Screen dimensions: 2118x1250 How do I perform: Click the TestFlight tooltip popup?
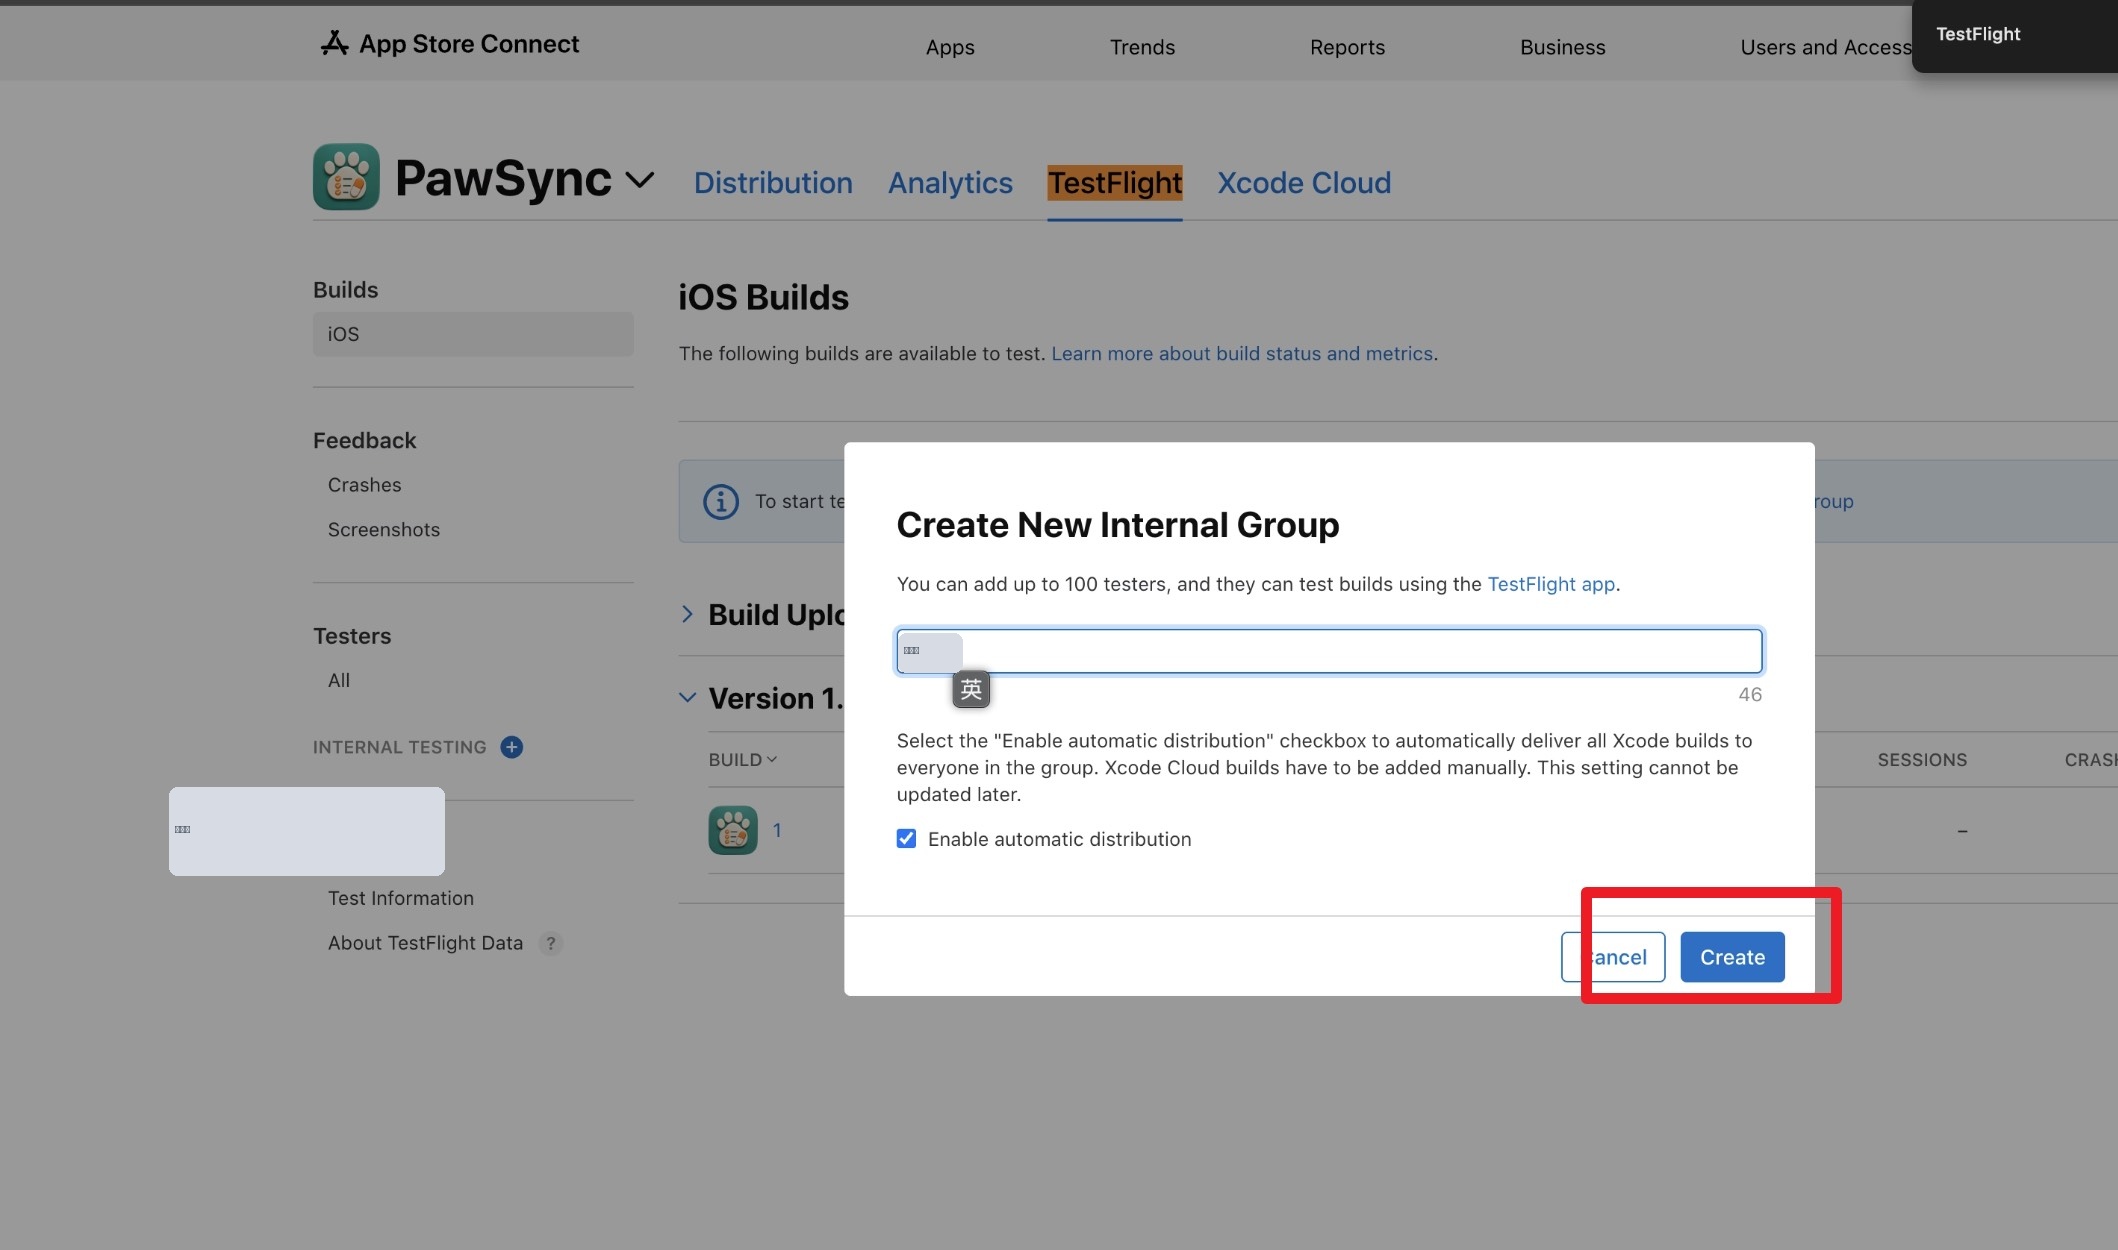pos(2014,35)
